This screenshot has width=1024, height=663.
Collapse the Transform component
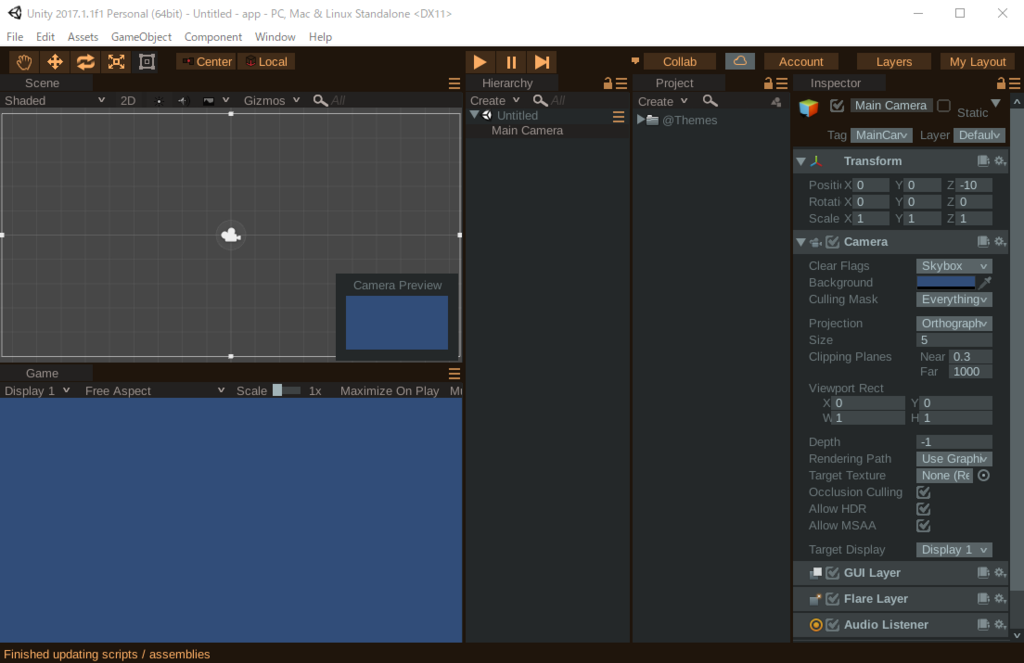coord(801,161)
